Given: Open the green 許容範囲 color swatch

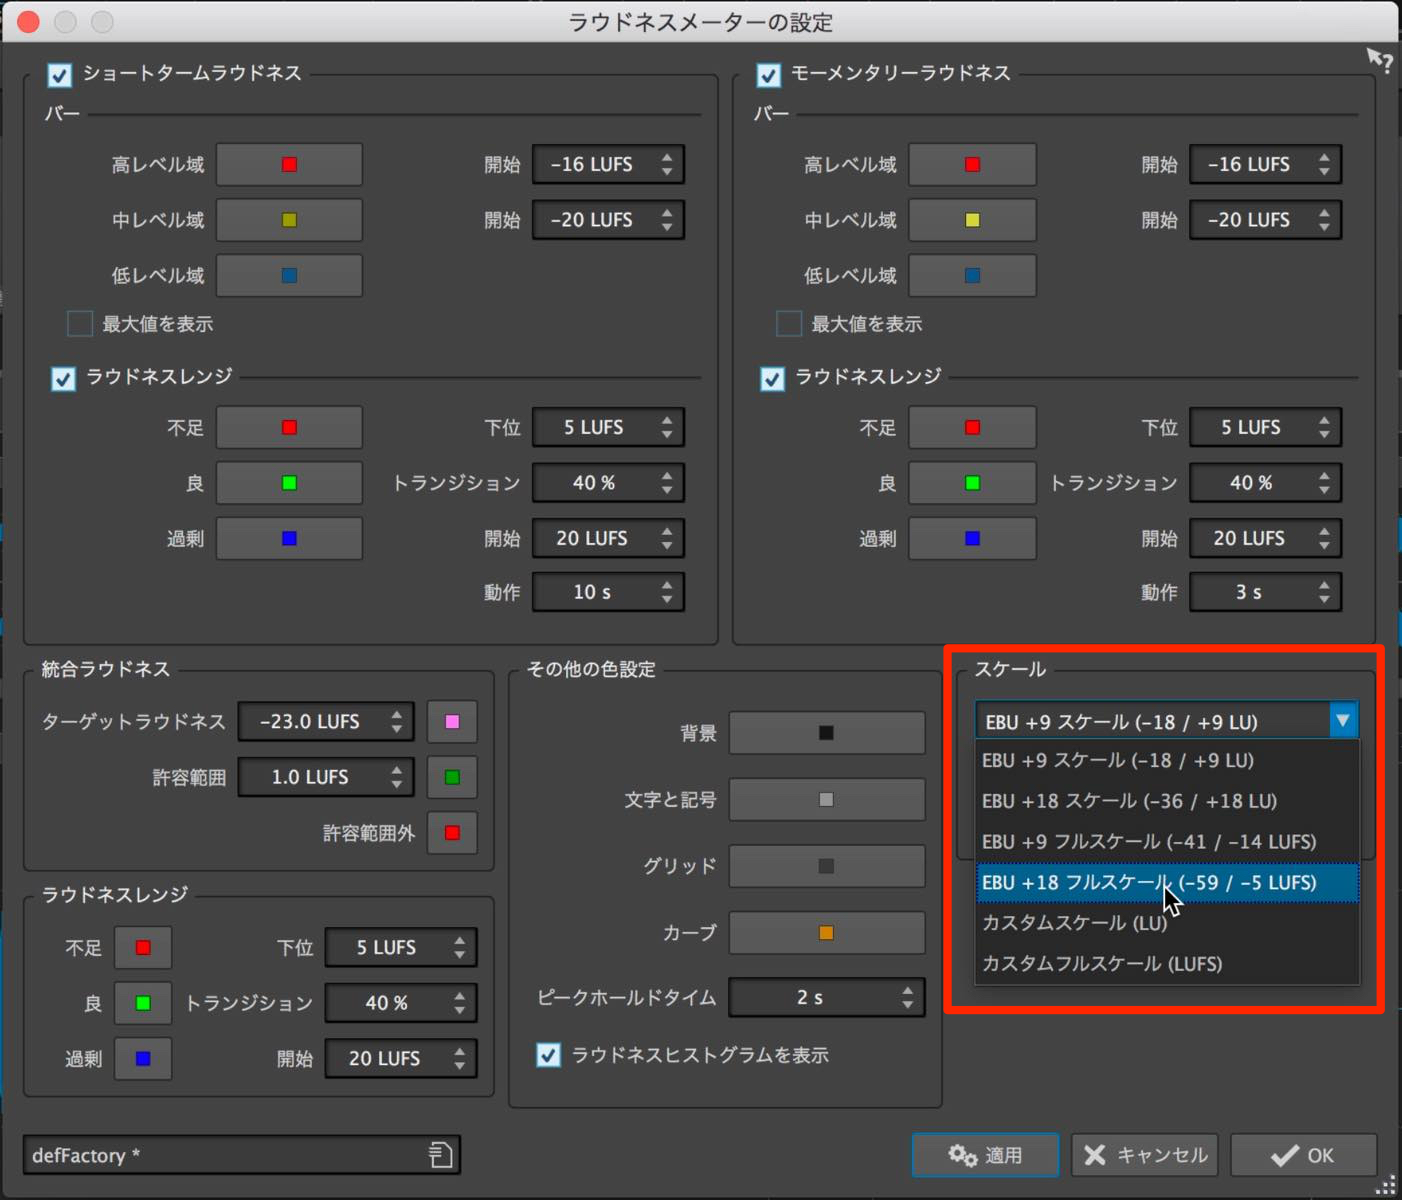Looking at the screenshot, I should tap(452, 777).
